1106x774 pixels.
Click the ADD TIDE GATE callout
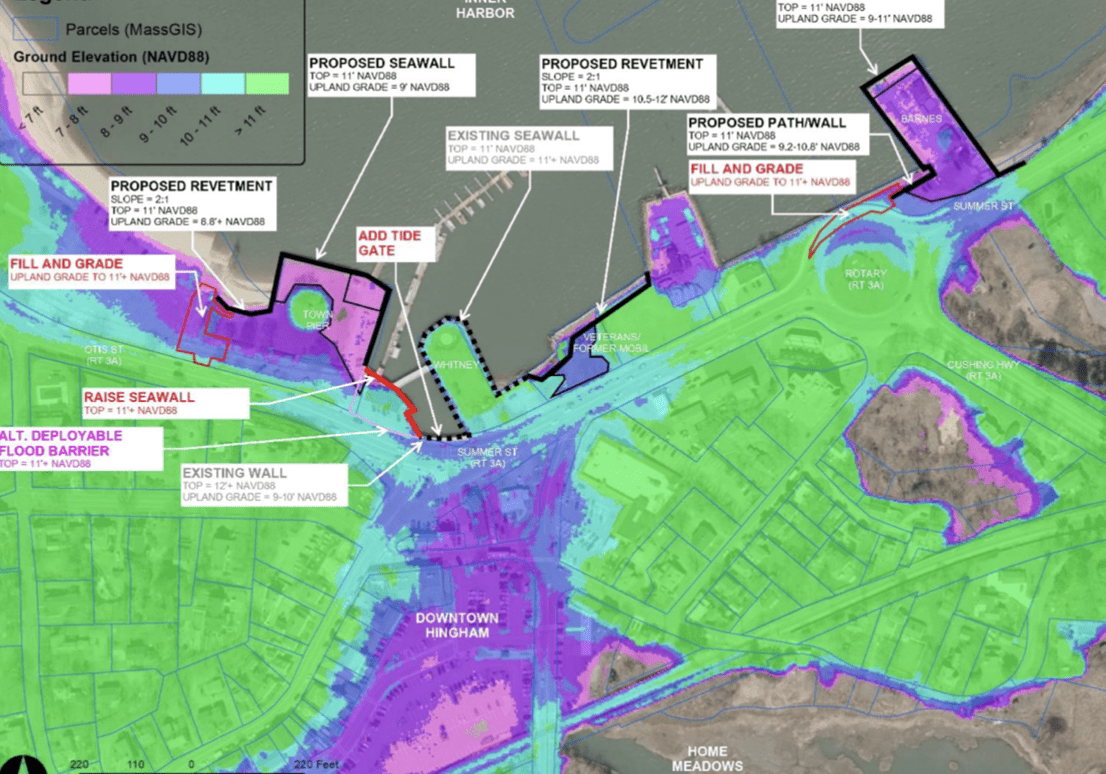(397, 243)
